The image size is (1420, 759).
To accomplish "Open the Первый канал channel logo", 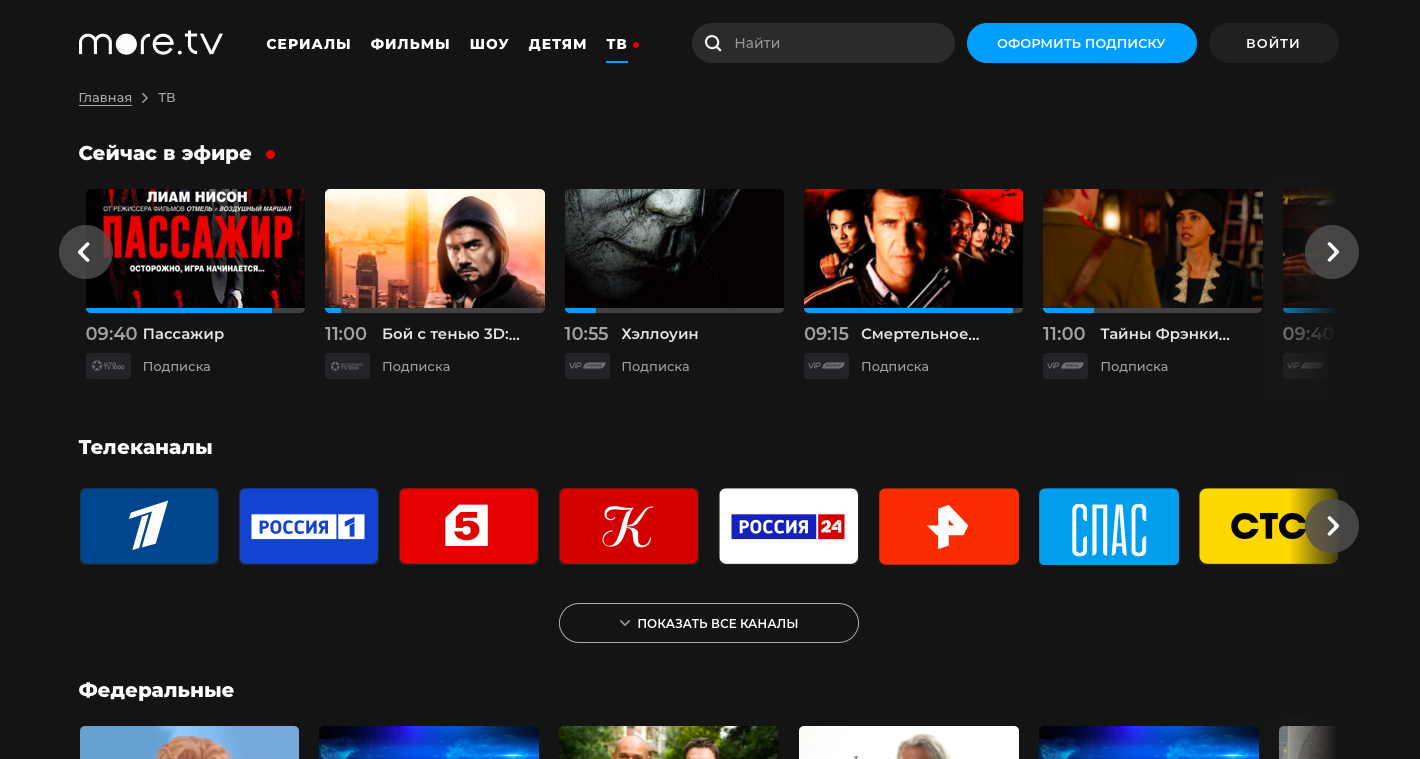I will coord(149,526).
